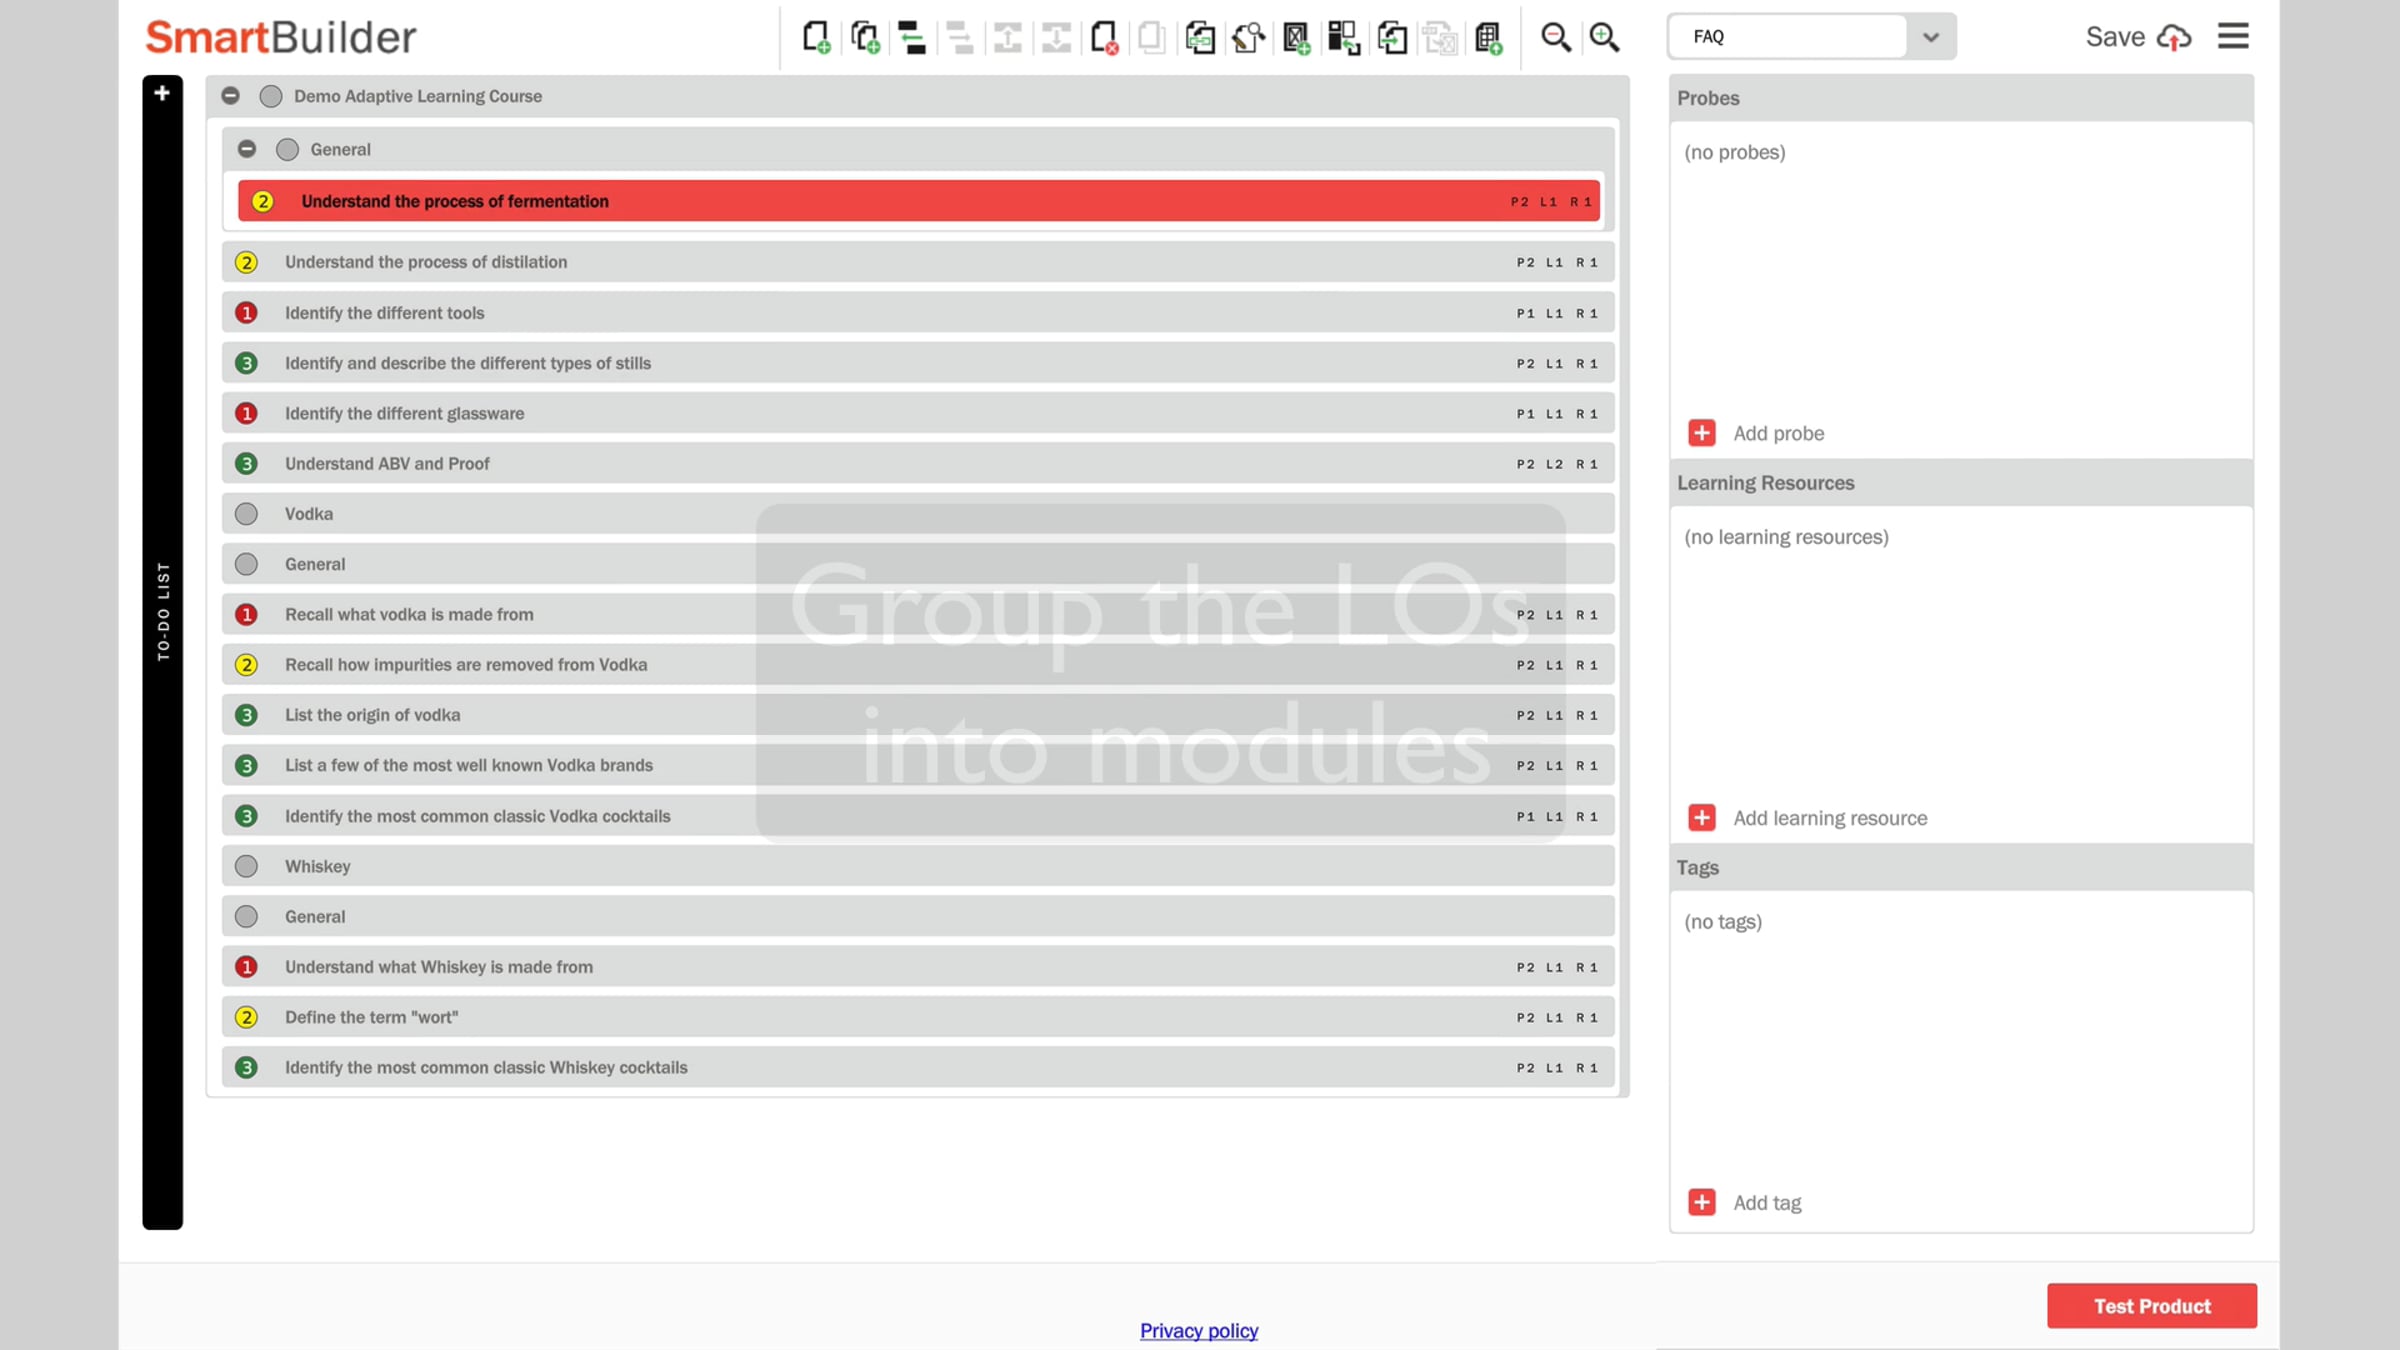Screen dimensions: 2400x1350
Task: Click the Save cloud upload icon
Action: [2174, 37]
